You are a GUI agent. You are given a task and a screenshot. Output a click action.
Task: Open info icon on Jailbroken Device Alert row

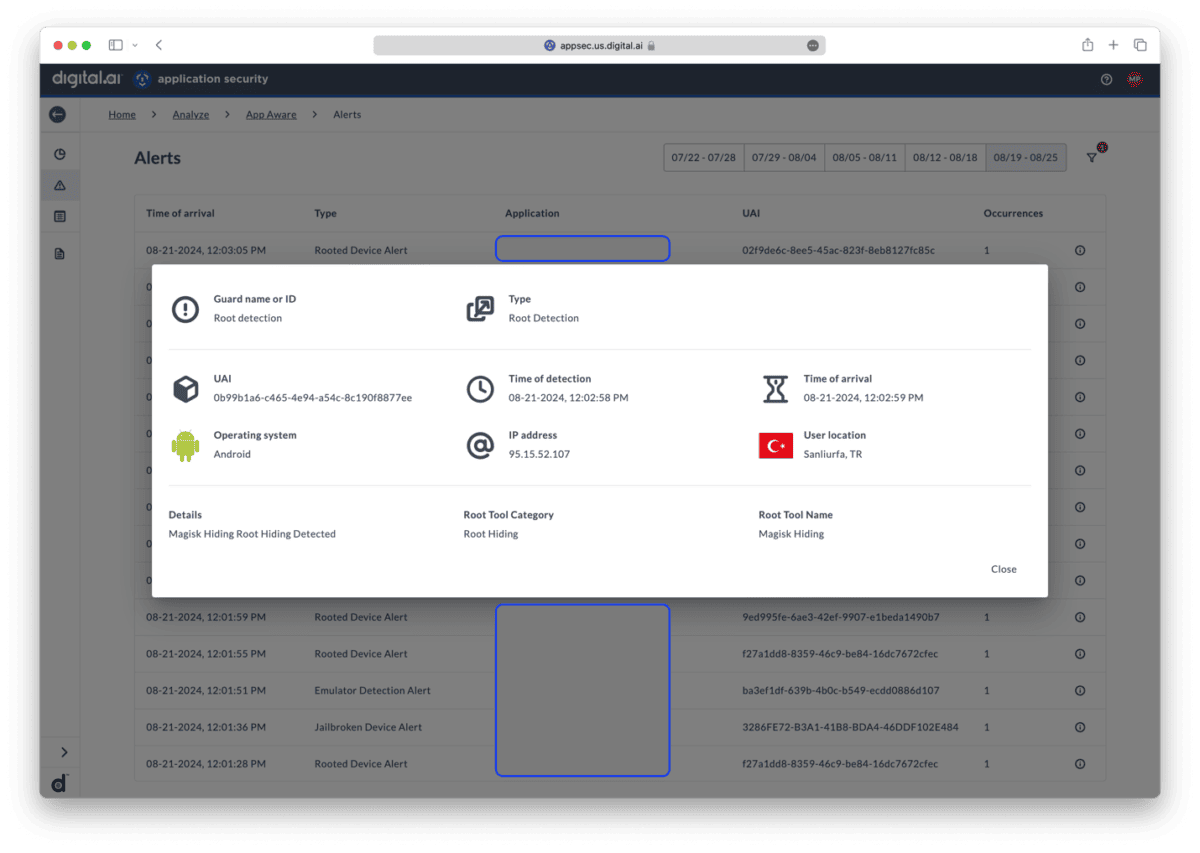pos(1080,727)
